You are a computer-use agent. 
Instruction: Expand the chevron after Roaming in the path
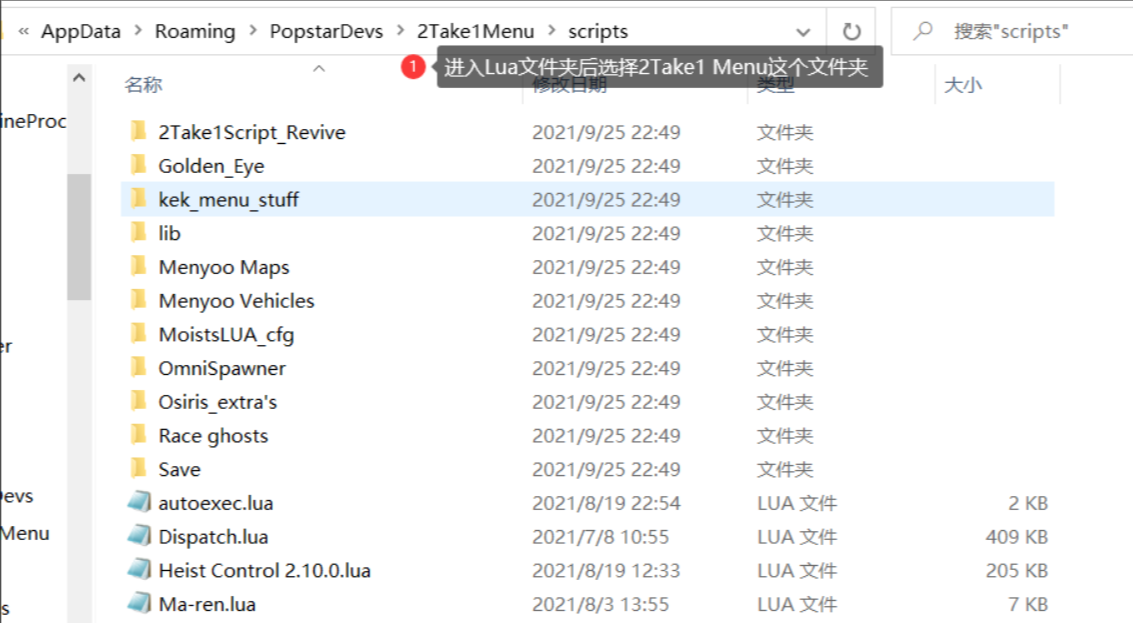tap(253, 31)
